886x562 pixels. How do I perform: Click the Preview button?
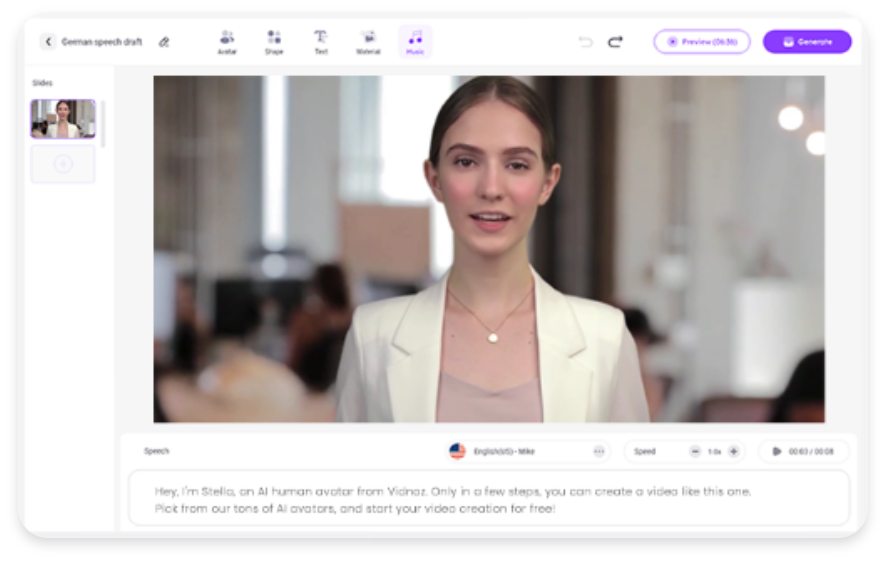tap(701, 42)
